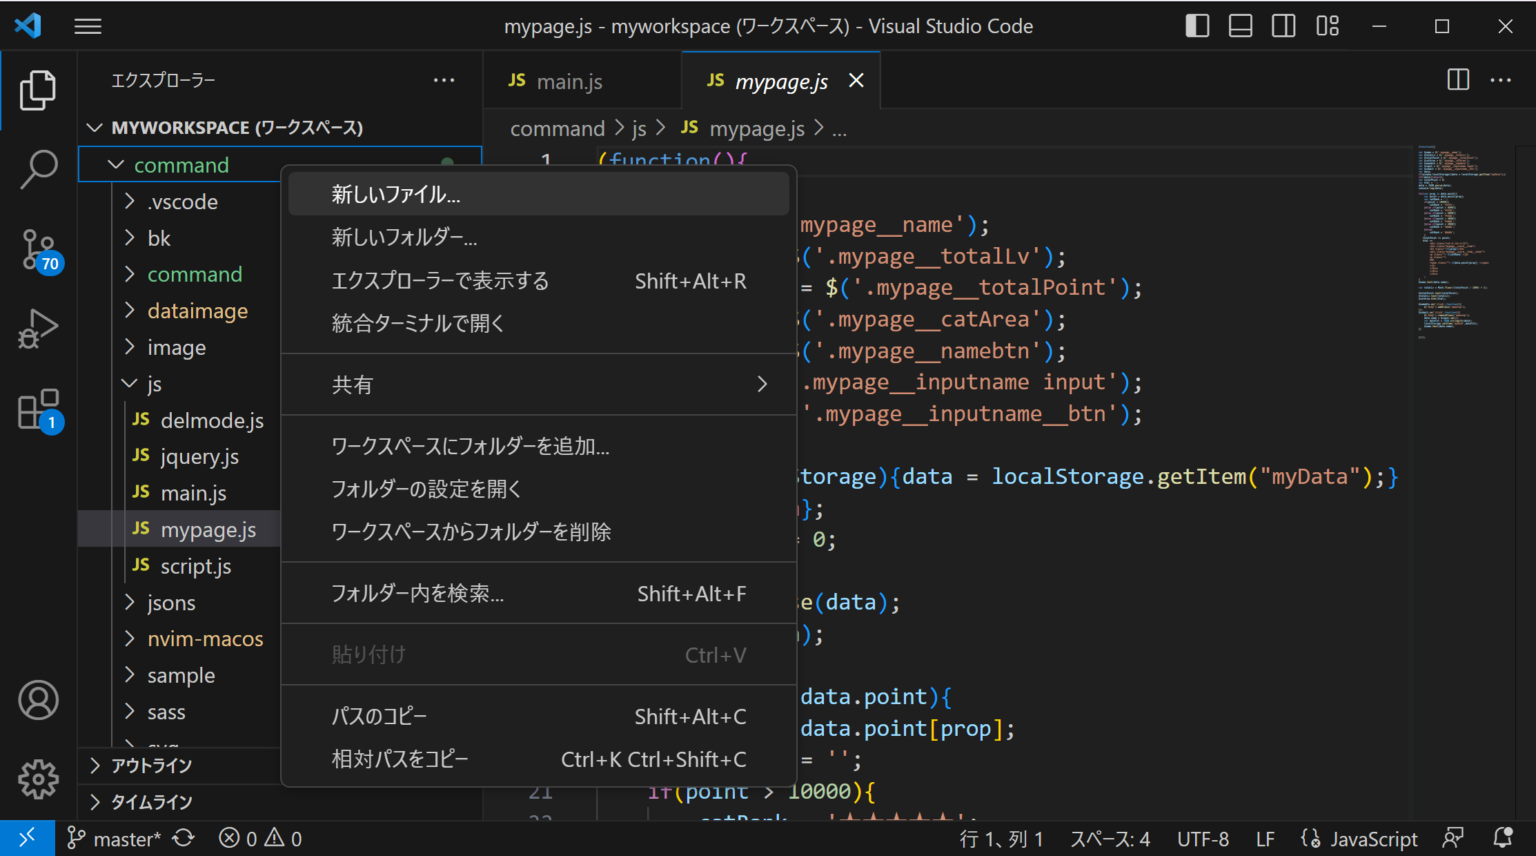Open the Extensions view
Screen dimensions: 1536x856
(x=38, y=408)
